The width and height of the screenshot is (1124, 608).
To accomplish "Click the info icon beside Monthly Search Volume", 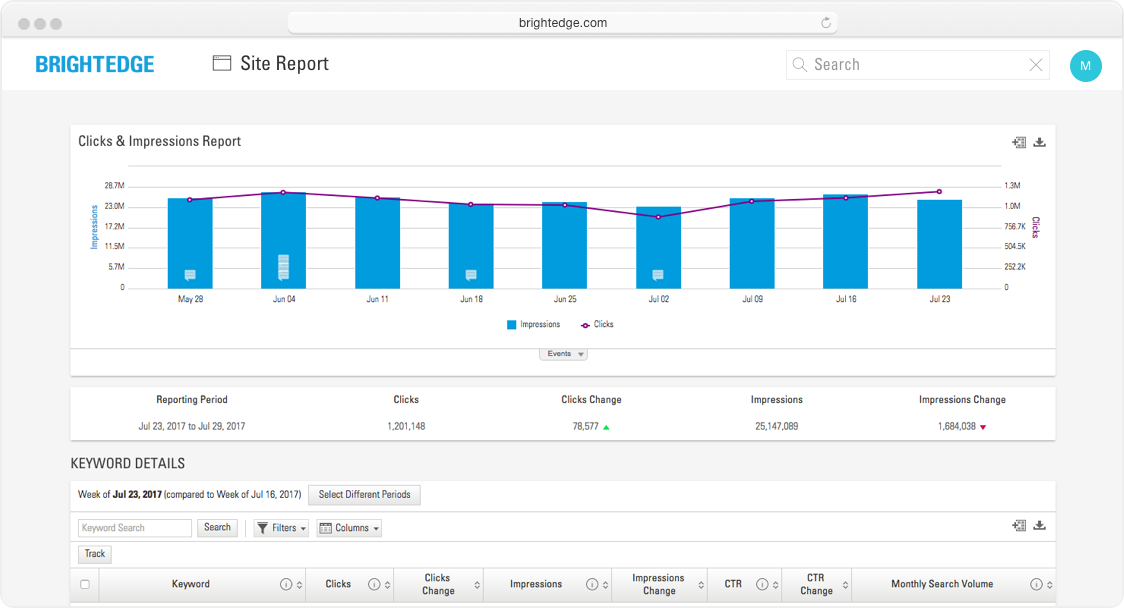I will tap(1036, 584).
